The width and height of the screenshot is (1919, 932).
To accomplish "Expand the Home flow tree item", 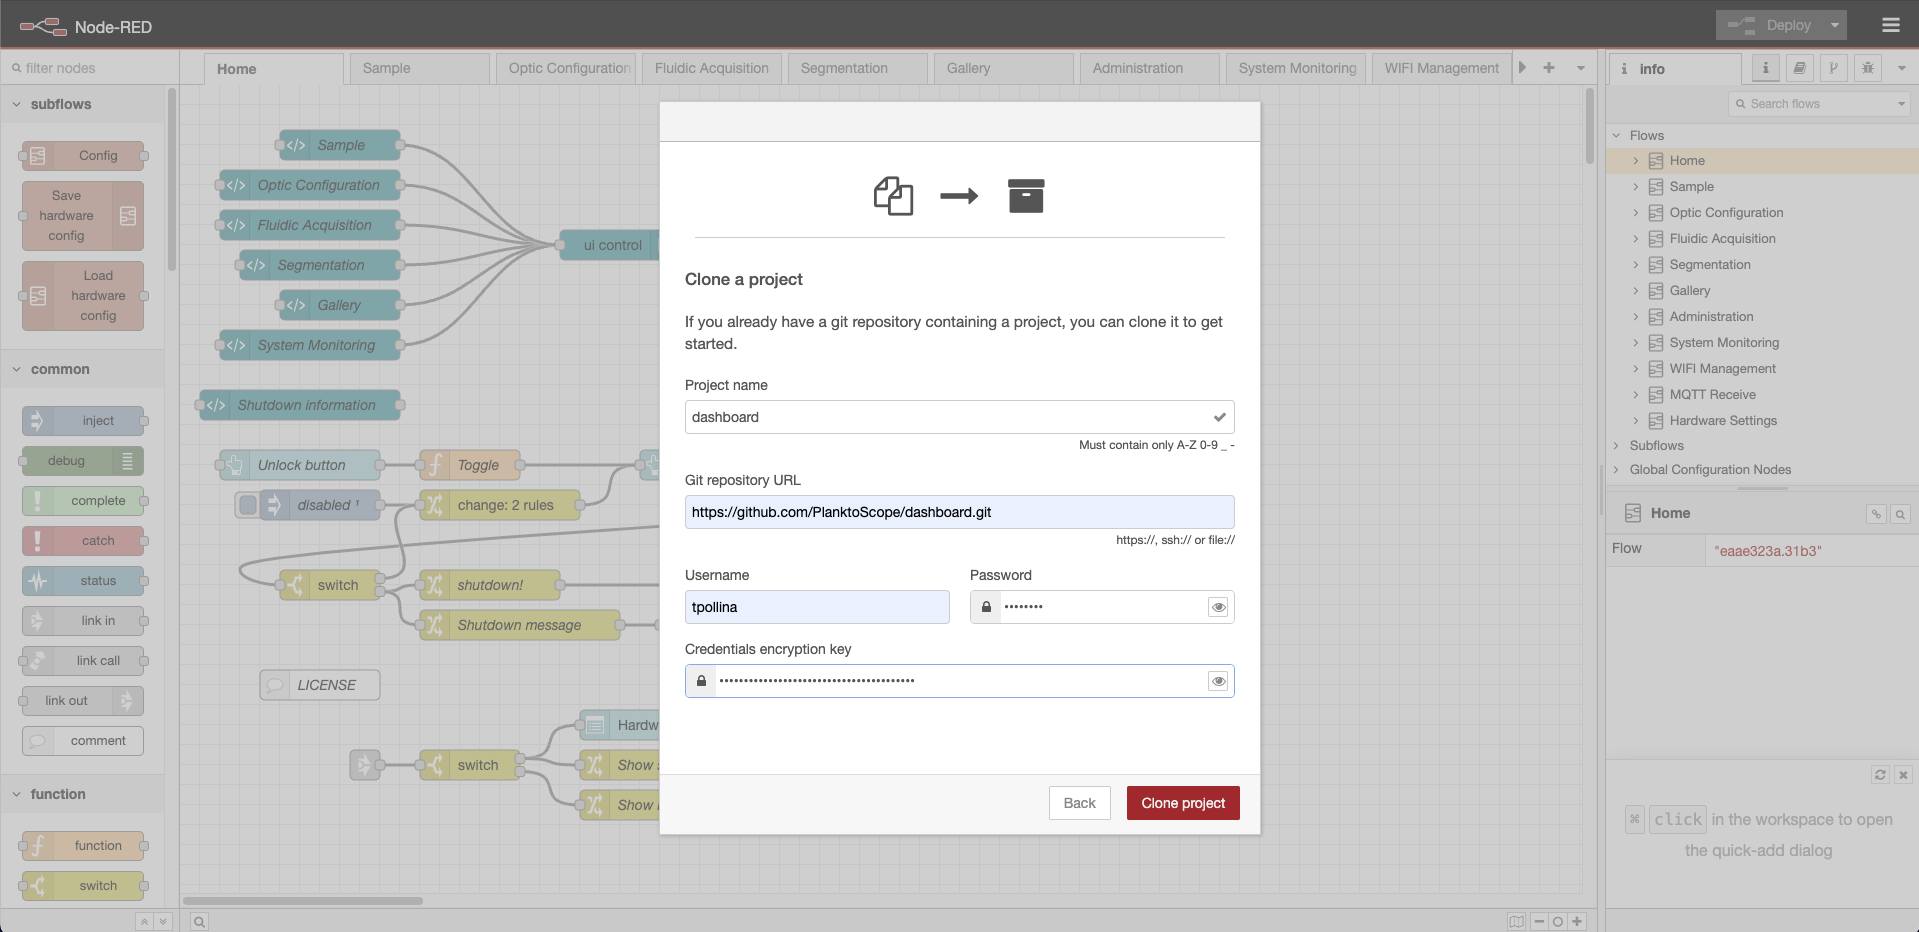I will [x=1636, y=161].
